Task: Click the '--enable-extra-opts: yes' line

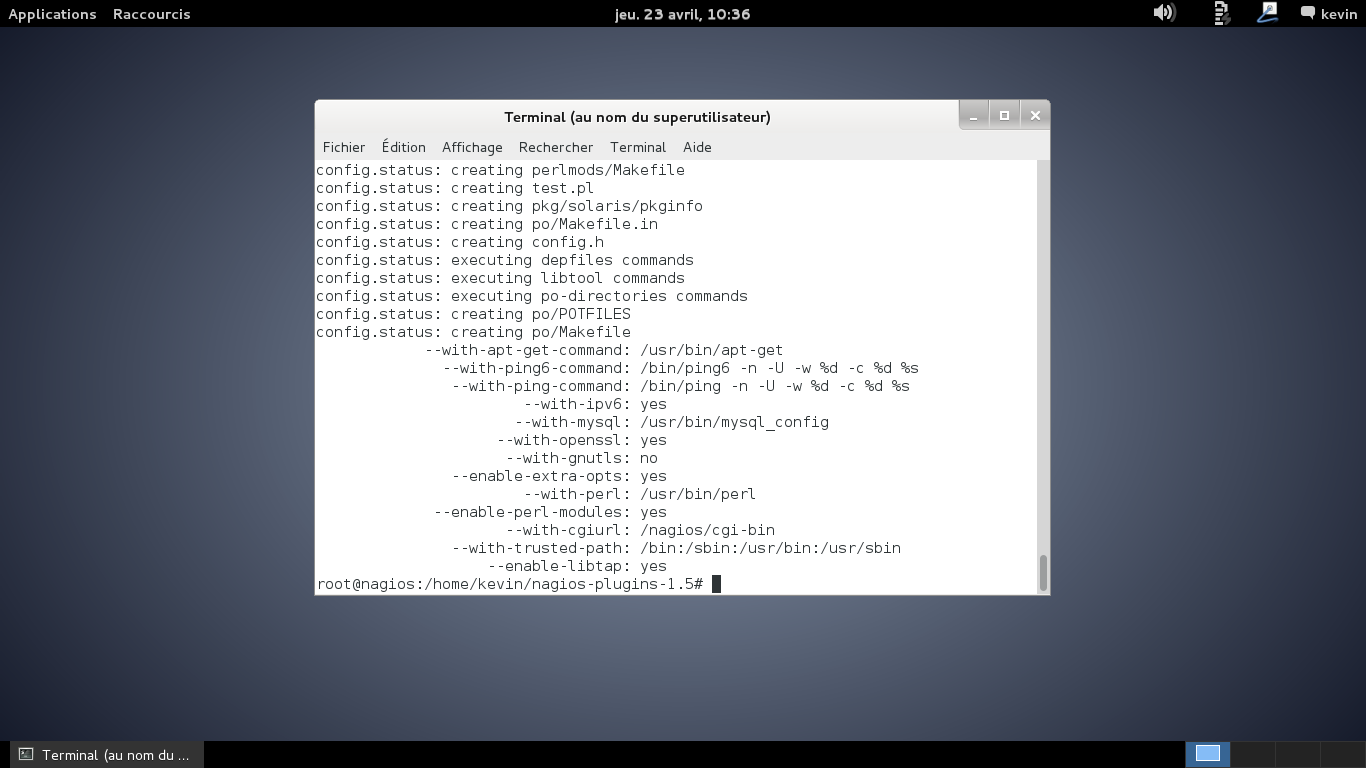Action: (x=559, y=476)
